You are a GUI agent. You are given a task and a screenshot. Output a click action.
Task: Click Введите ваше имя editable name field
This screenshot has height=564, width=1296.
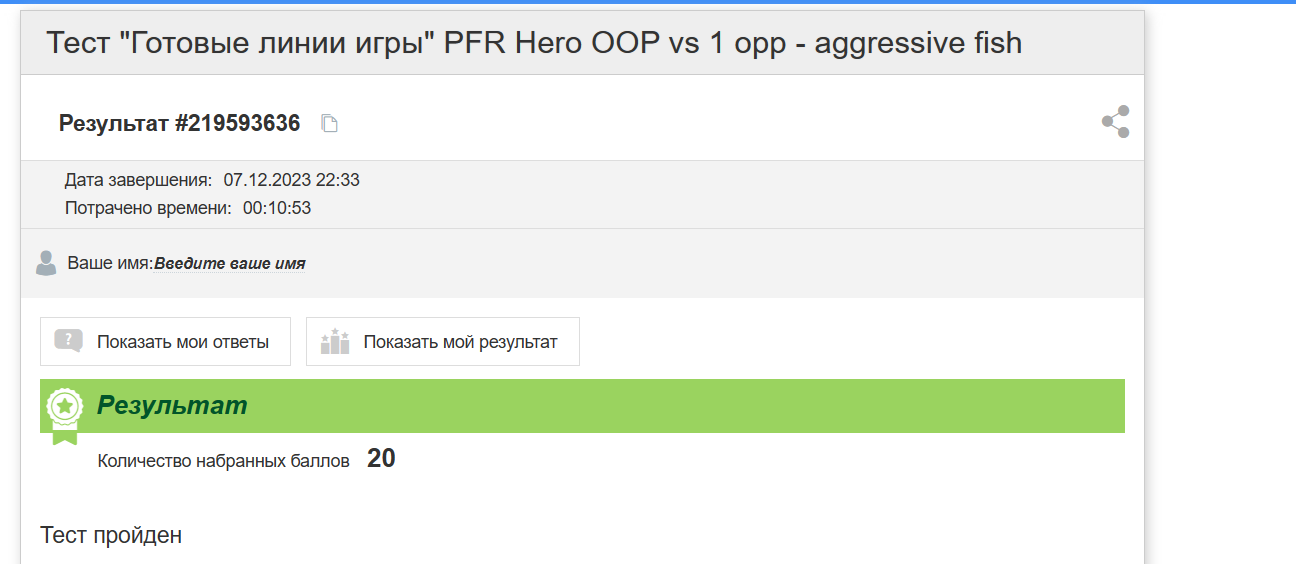click(230, 264)
